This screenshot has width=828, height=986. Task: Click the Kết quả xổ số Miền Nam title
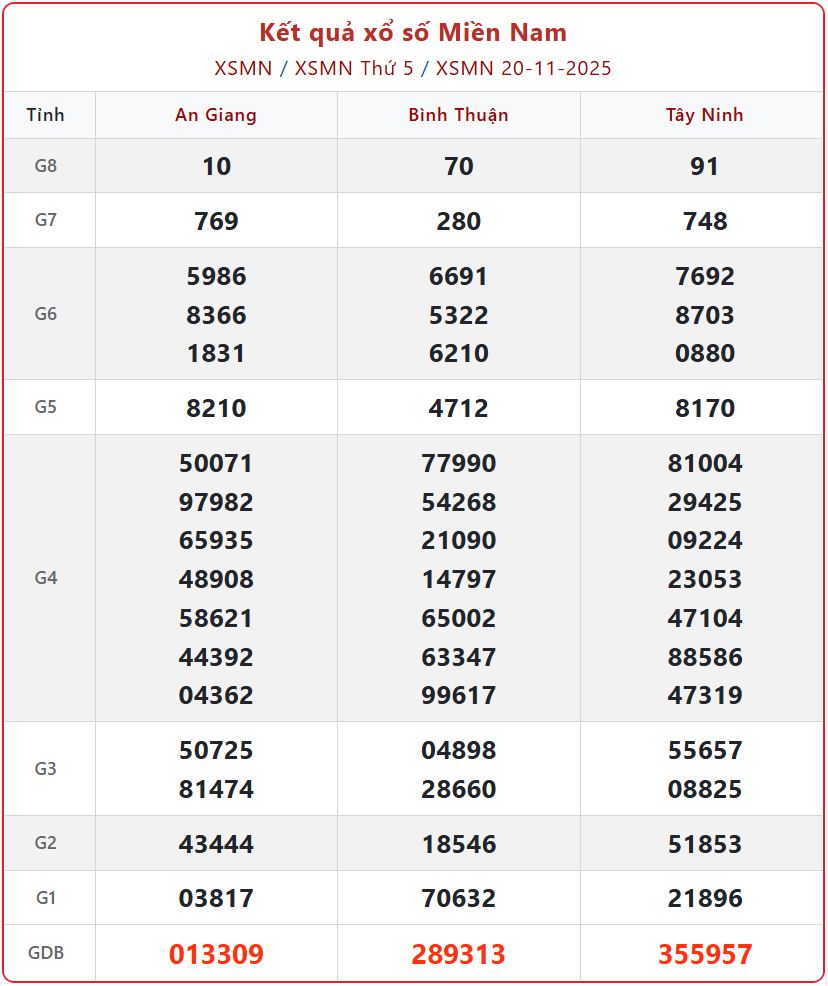tap(413, 32)
